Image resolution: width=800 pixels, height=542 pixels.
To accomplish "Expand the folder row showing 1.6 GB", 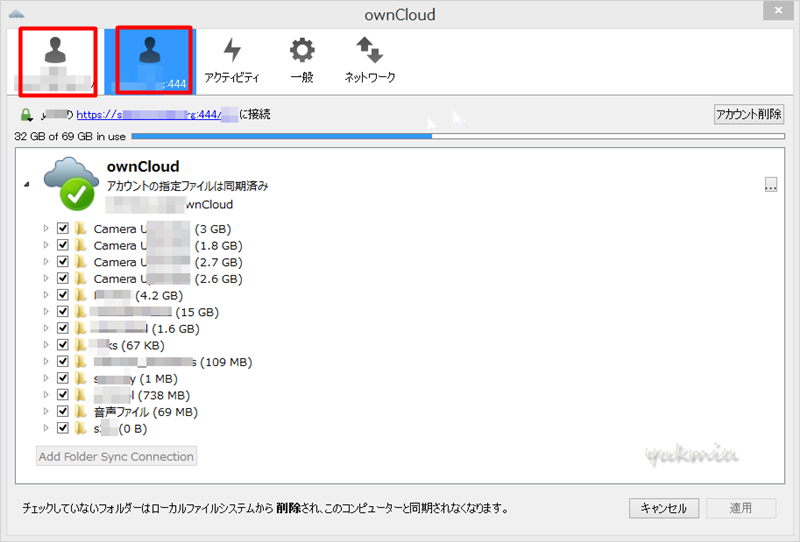I will [45, 328].
